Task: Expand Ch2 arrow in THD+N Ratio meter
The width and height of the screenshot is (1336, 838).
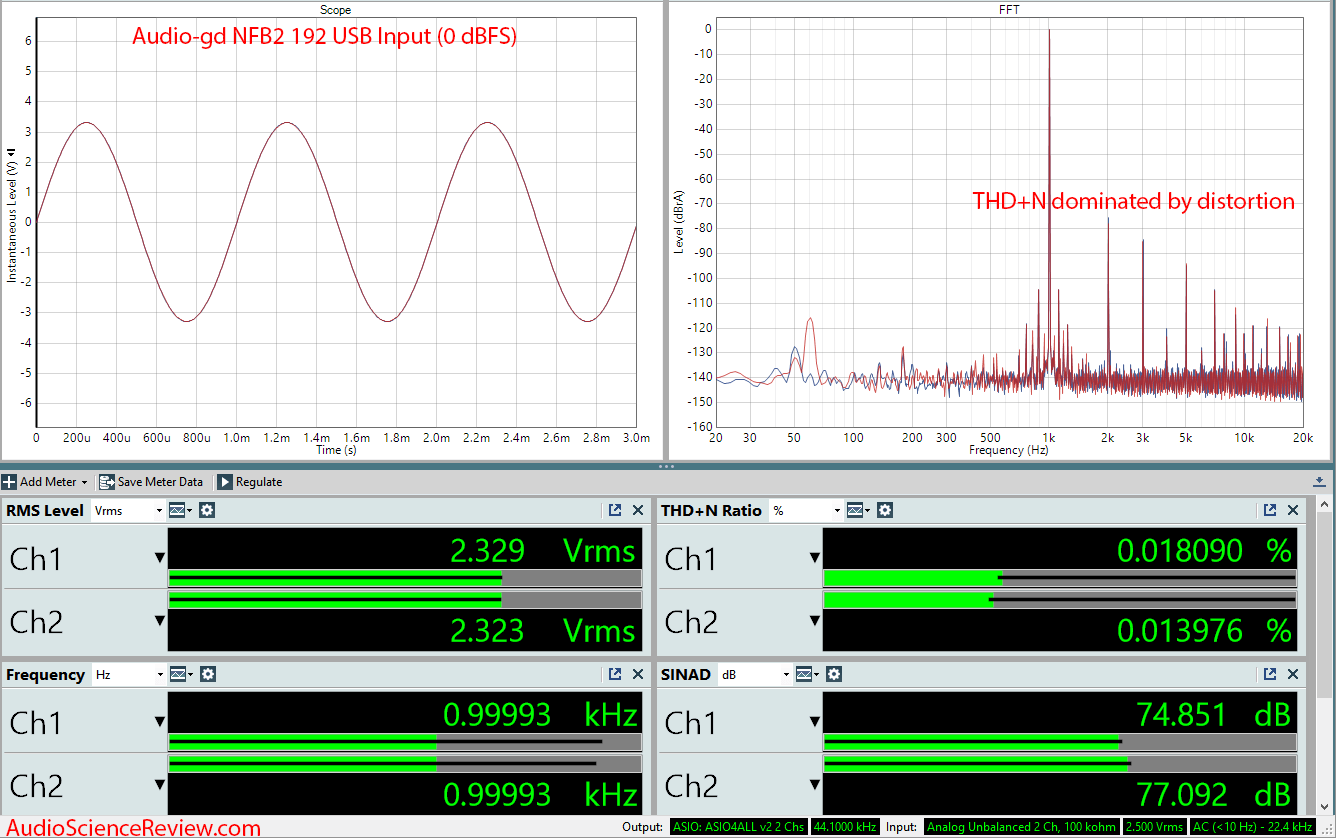Action: point(814,621)
